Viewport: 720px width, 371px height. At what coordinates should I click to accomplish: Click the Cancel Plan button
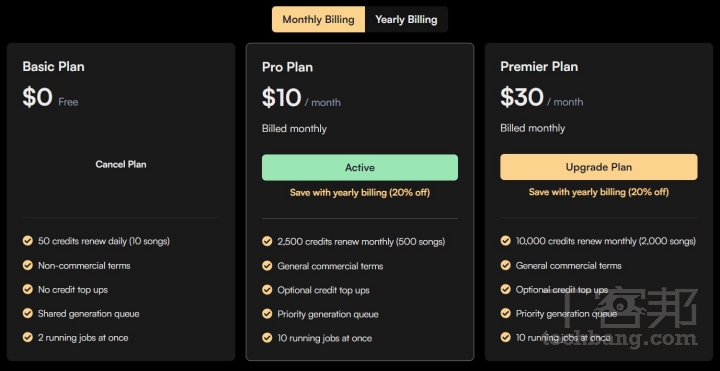[121, 164]
